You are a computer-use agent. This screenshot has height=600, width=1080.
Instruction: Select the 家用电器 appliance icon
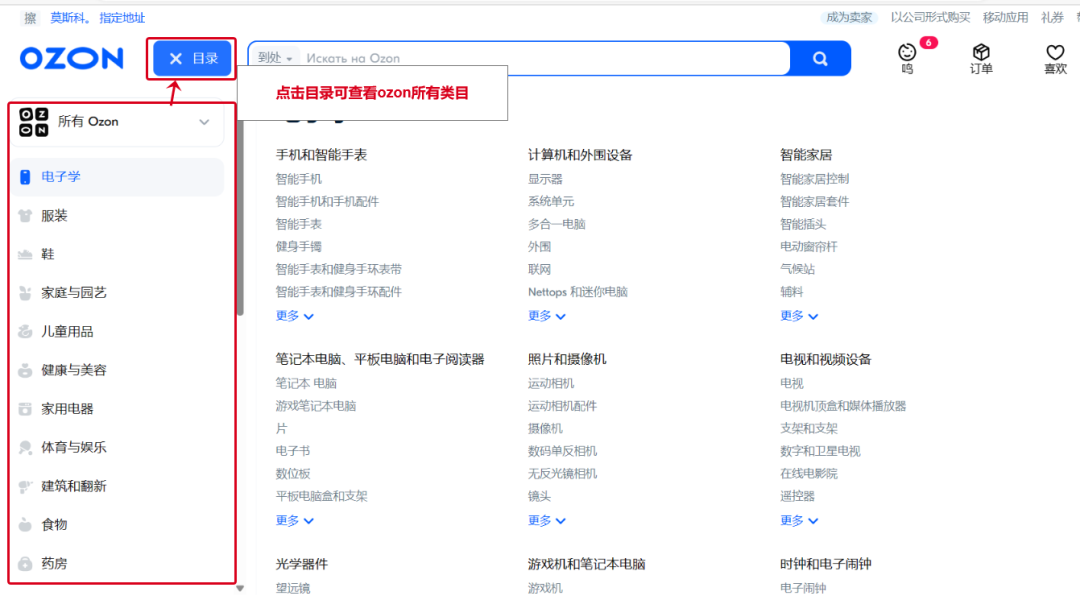pos(25,408)
